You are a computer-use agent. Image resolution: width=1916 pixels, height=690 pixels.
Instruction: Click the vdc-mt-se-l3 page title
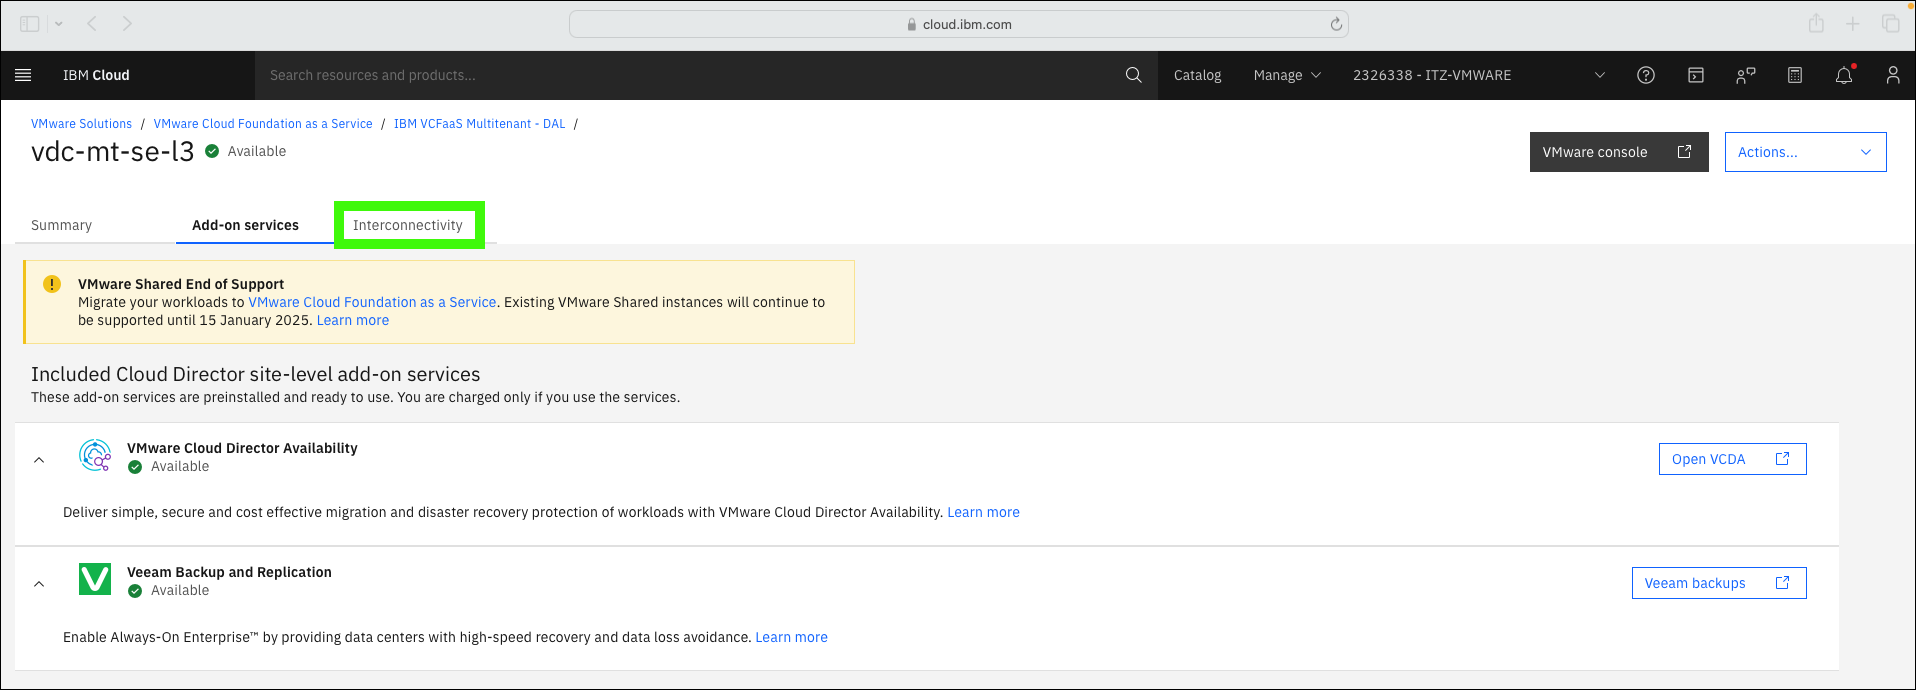pyautogui.click(x=113, y=152)
